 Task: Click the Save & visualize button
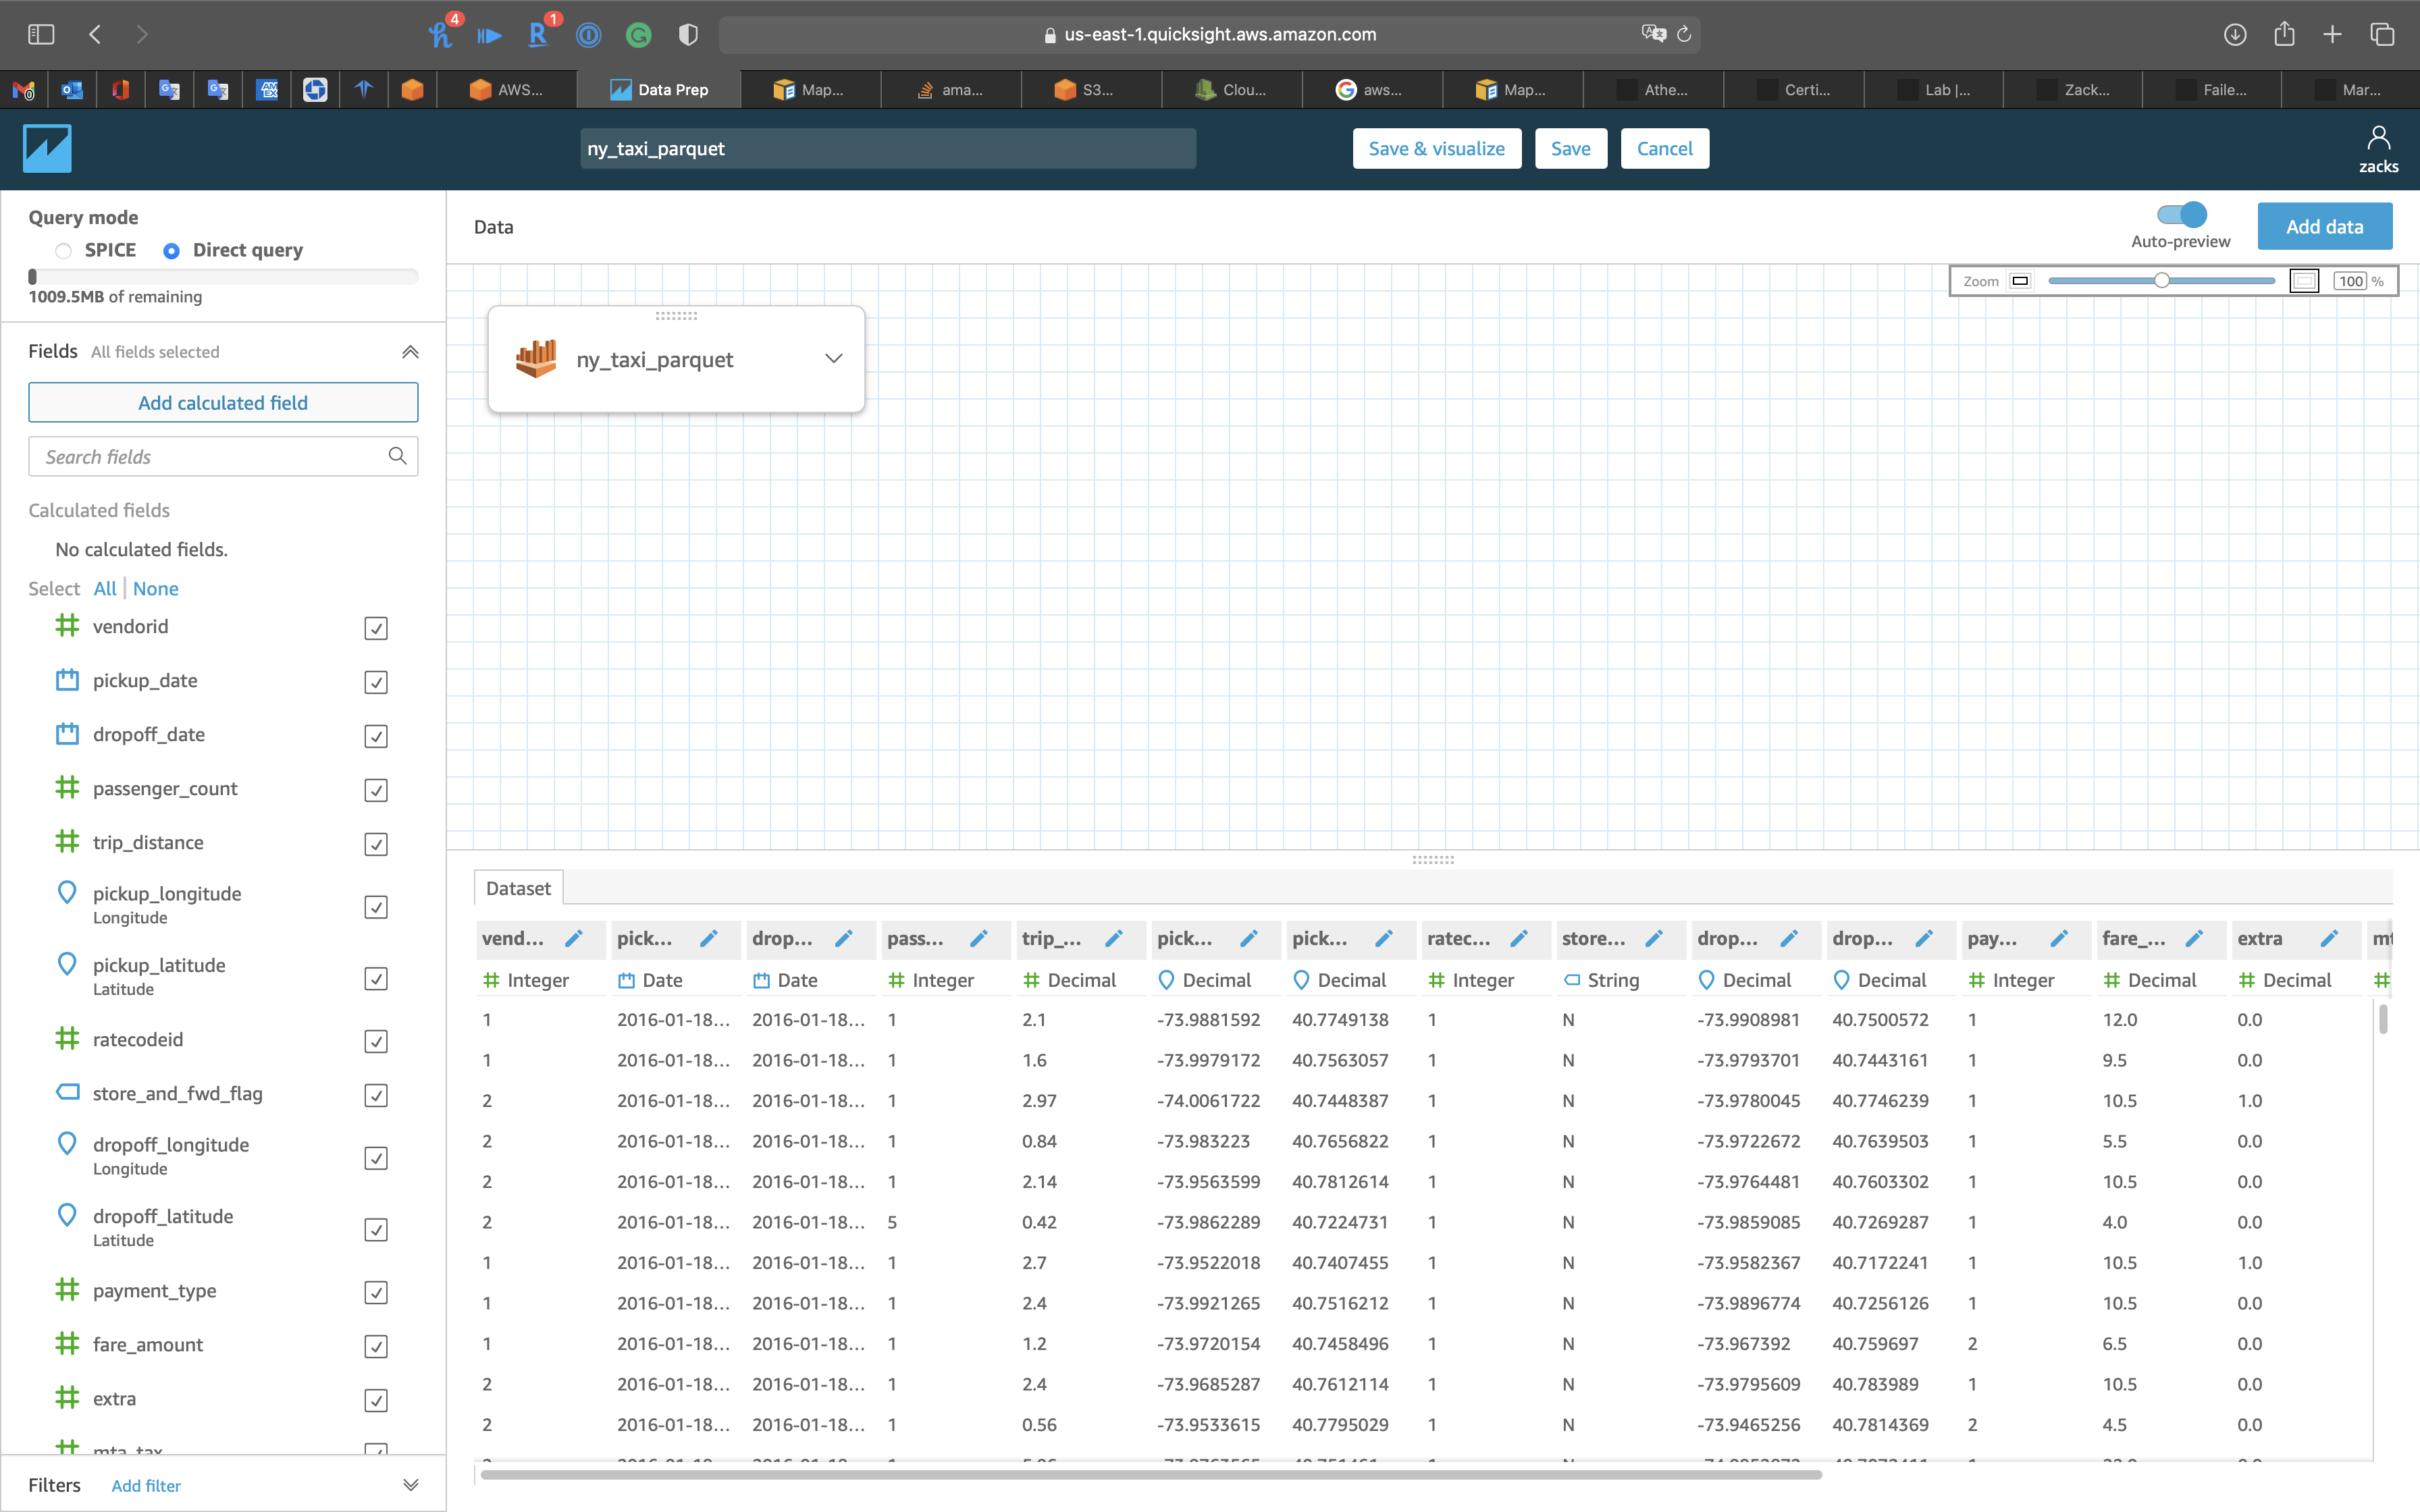1436,148
